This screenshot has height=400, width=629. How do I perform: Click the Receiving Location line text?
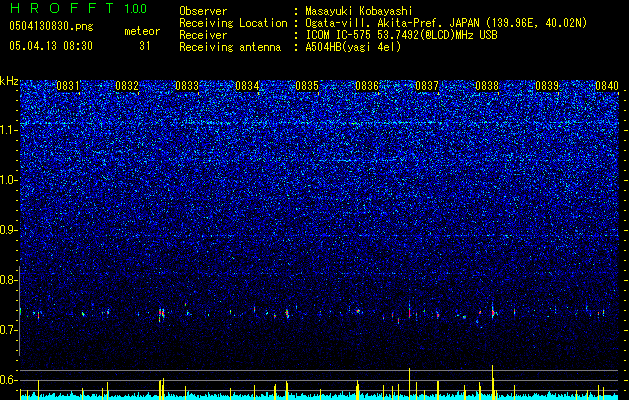coord(446,23)
